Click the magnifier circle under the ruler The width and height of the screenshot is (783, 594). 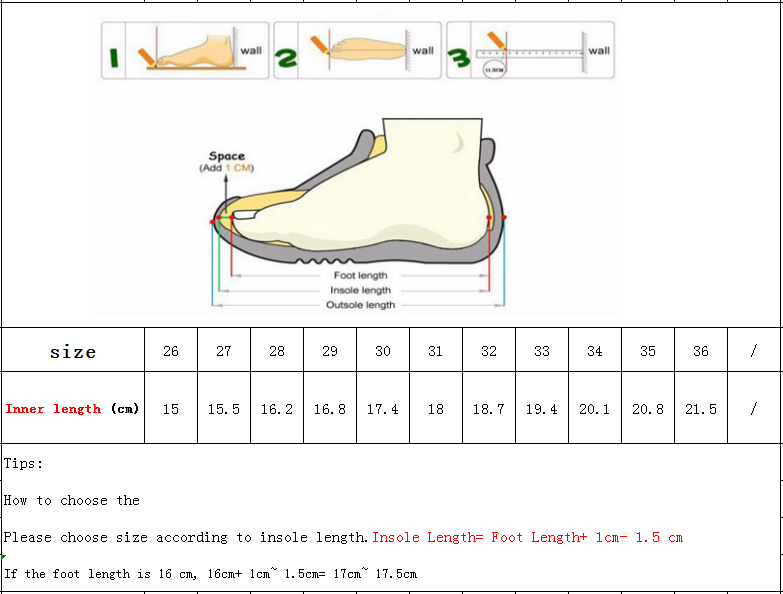tap(494, 70)
